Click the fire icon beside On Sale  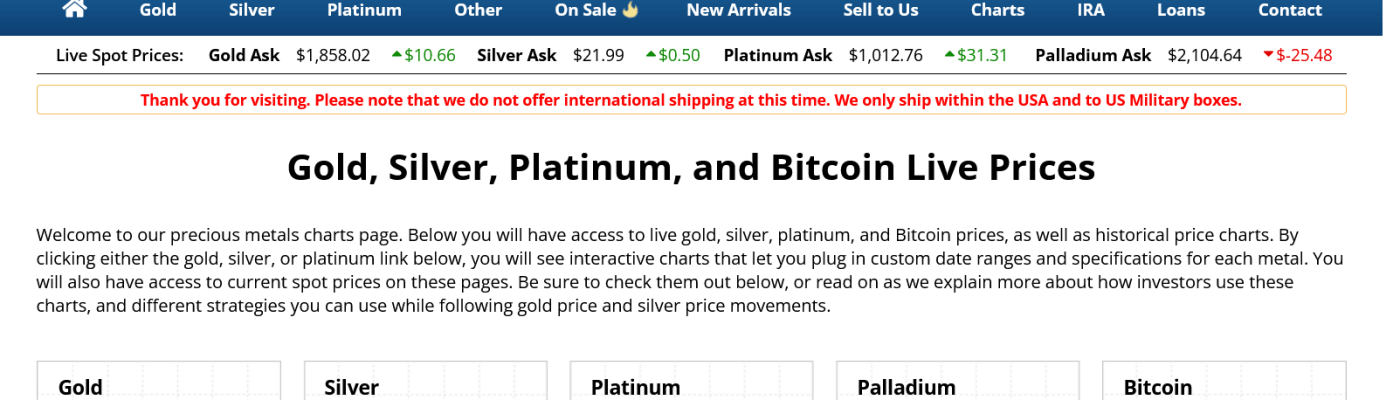(x=630, y=10)
